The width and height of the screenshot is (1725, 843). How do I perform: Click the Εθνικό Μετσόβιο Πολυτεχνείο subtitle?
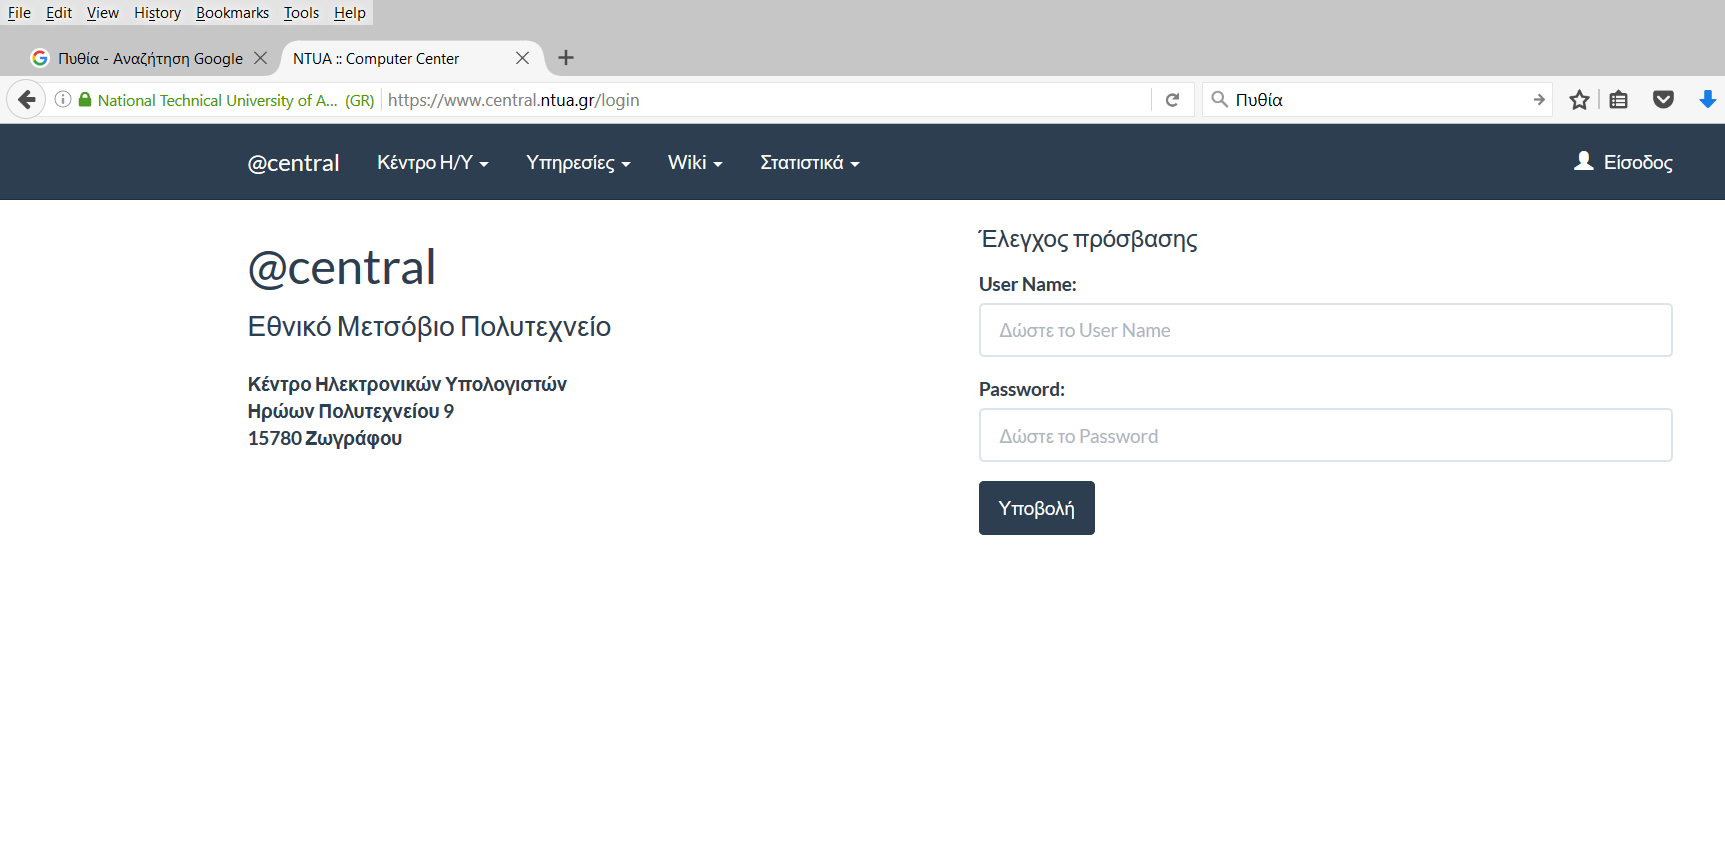(x=429, y=327)
